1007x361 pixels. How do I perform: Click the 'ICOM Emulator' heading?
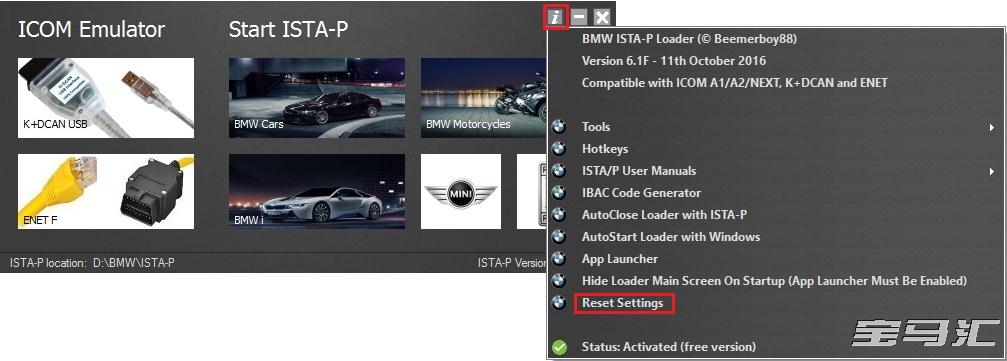click(91, 30)
